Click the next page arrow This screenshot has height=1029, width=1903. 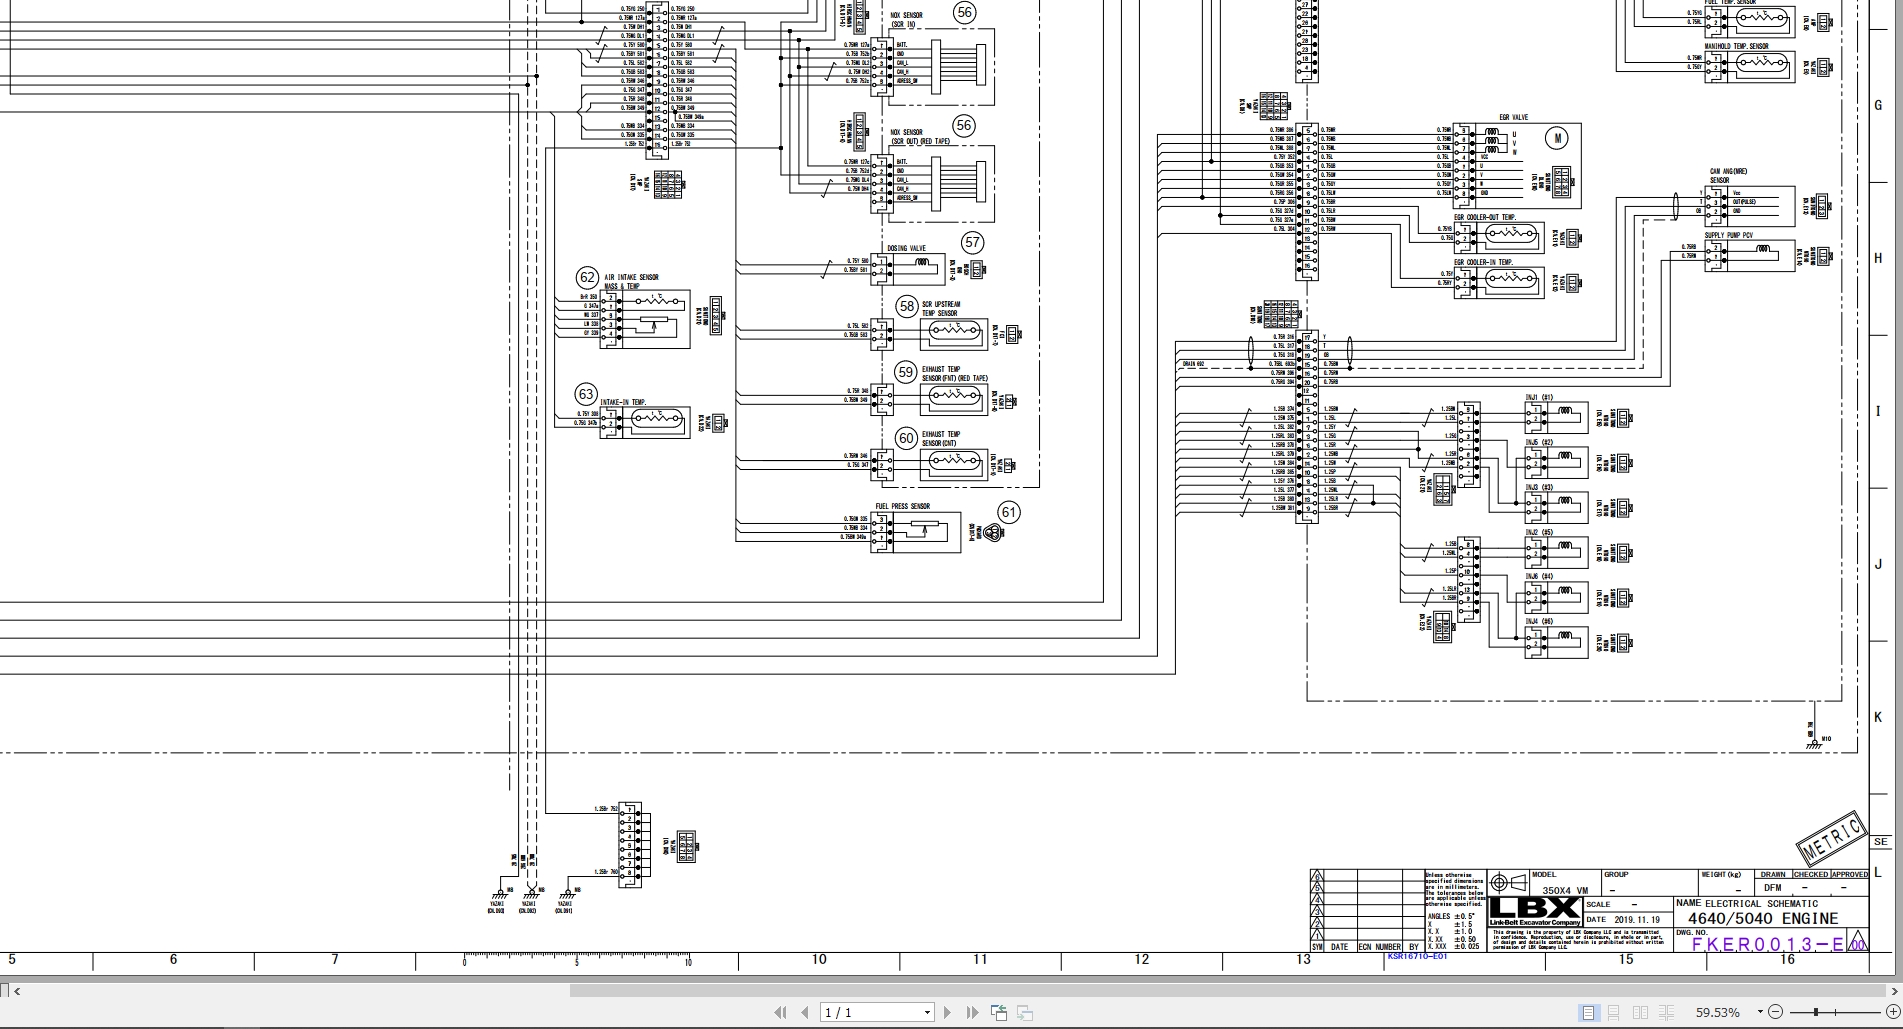click(x=948, y=1011)
